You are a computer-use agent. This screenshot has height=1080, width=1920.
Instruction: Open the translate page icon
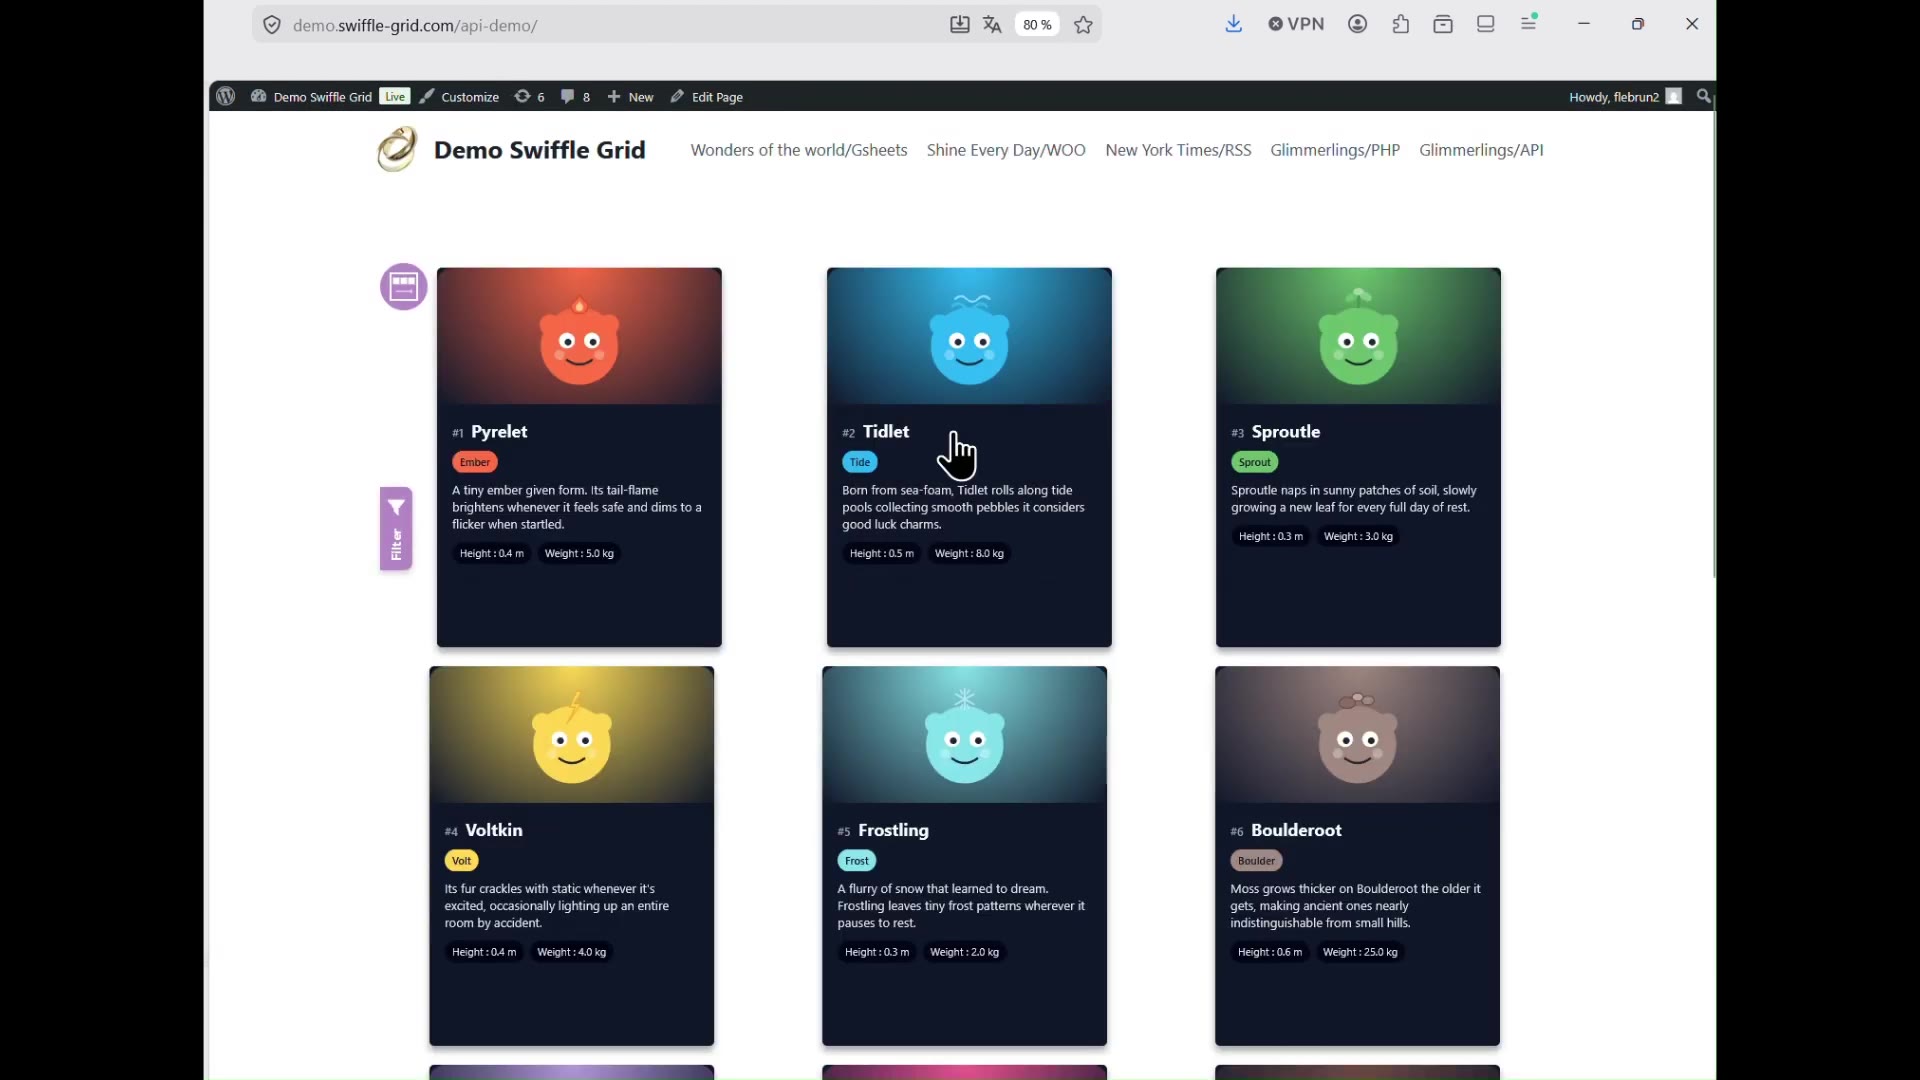[993, 25]
